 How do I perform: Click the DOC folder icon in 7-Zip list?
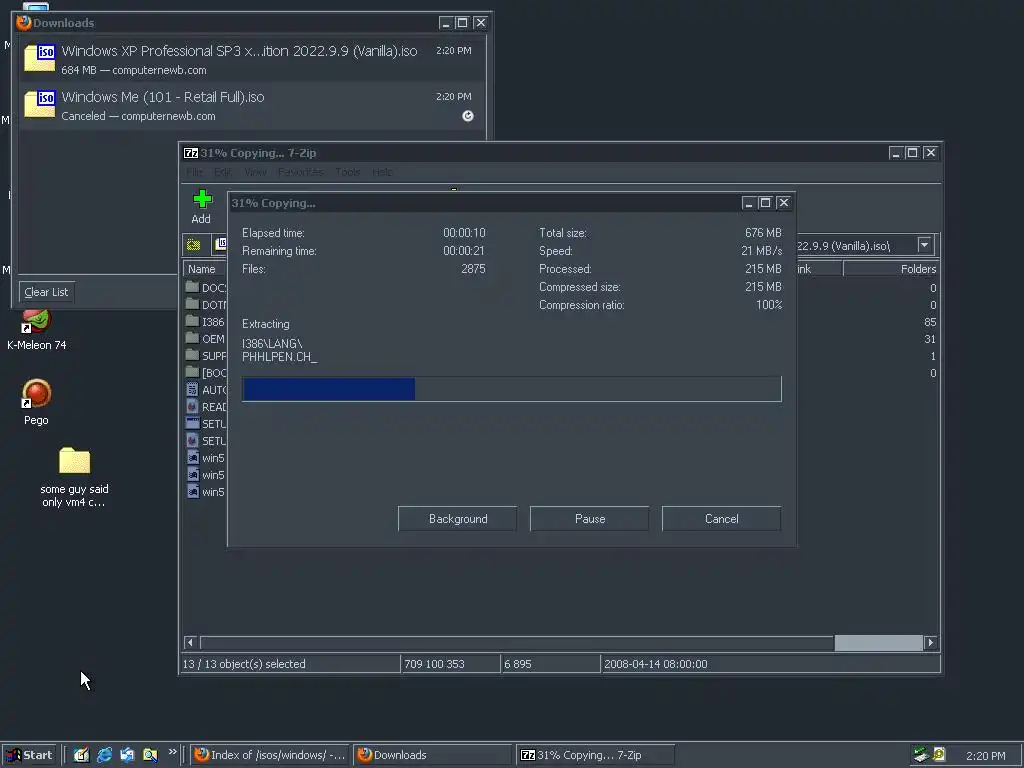point(192,287)
